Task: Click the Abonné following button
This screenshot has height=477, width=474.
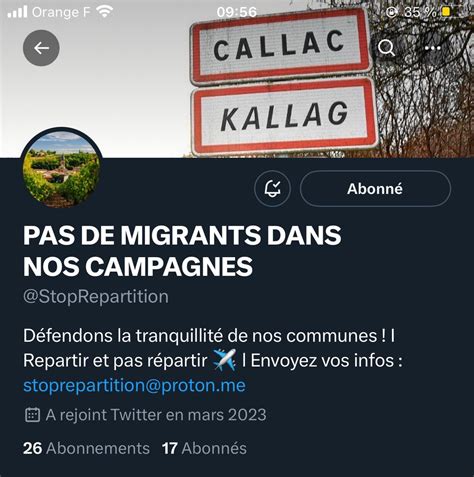Action: click(x=375, y=189)
